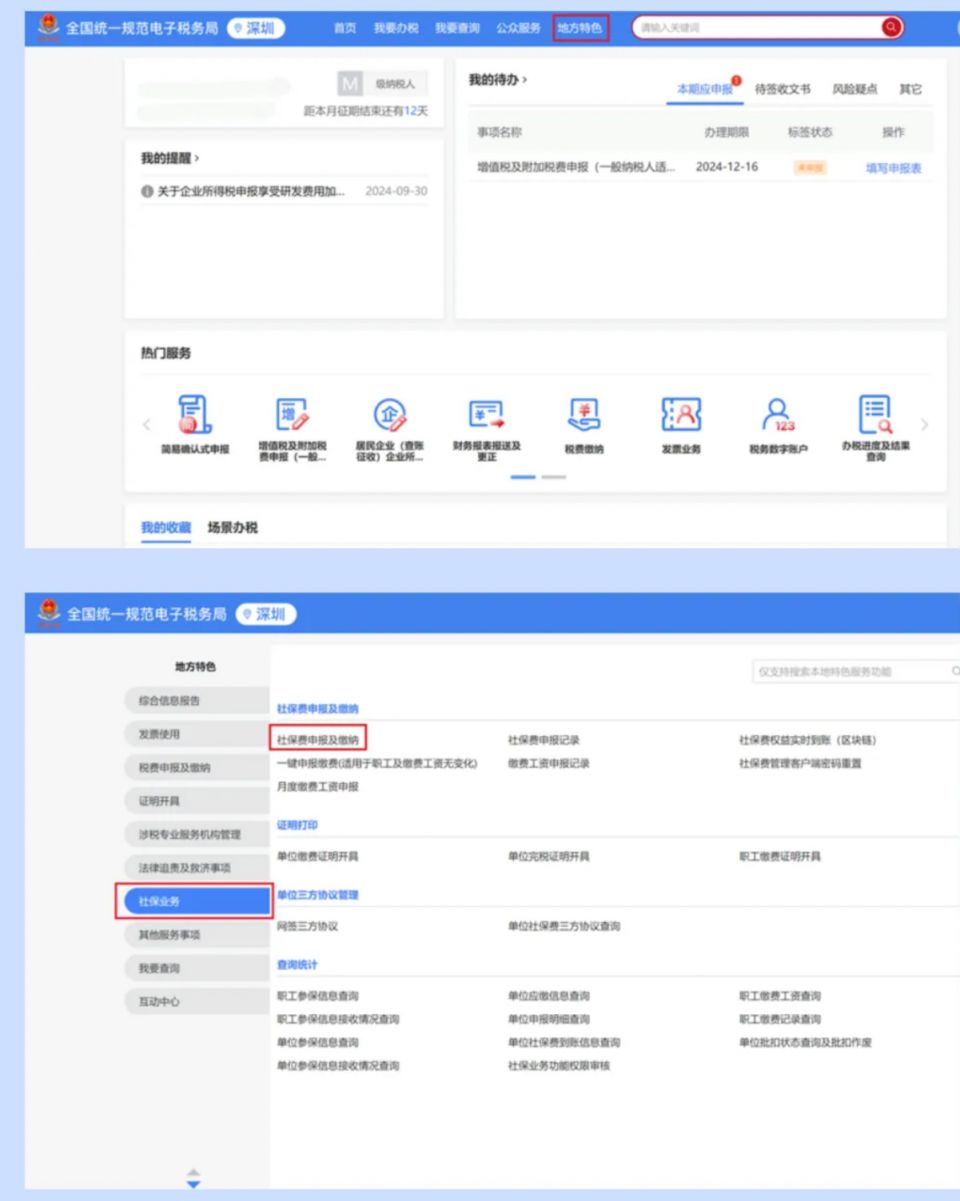Screen dimensions: 960x1201
Task: Click red search button in top bar
Action: pyautogui.click(x=891, y=28)
